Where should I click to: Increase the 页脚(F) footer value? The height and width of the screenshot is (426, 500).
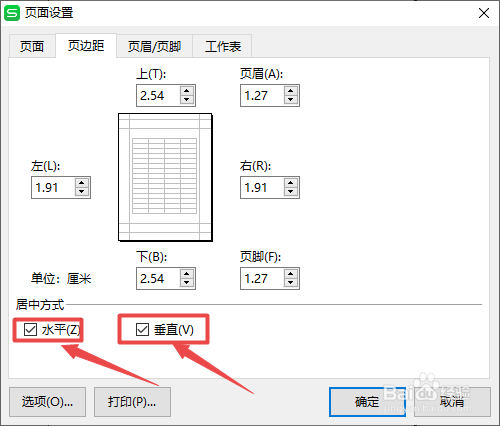(x=291, y=274)
